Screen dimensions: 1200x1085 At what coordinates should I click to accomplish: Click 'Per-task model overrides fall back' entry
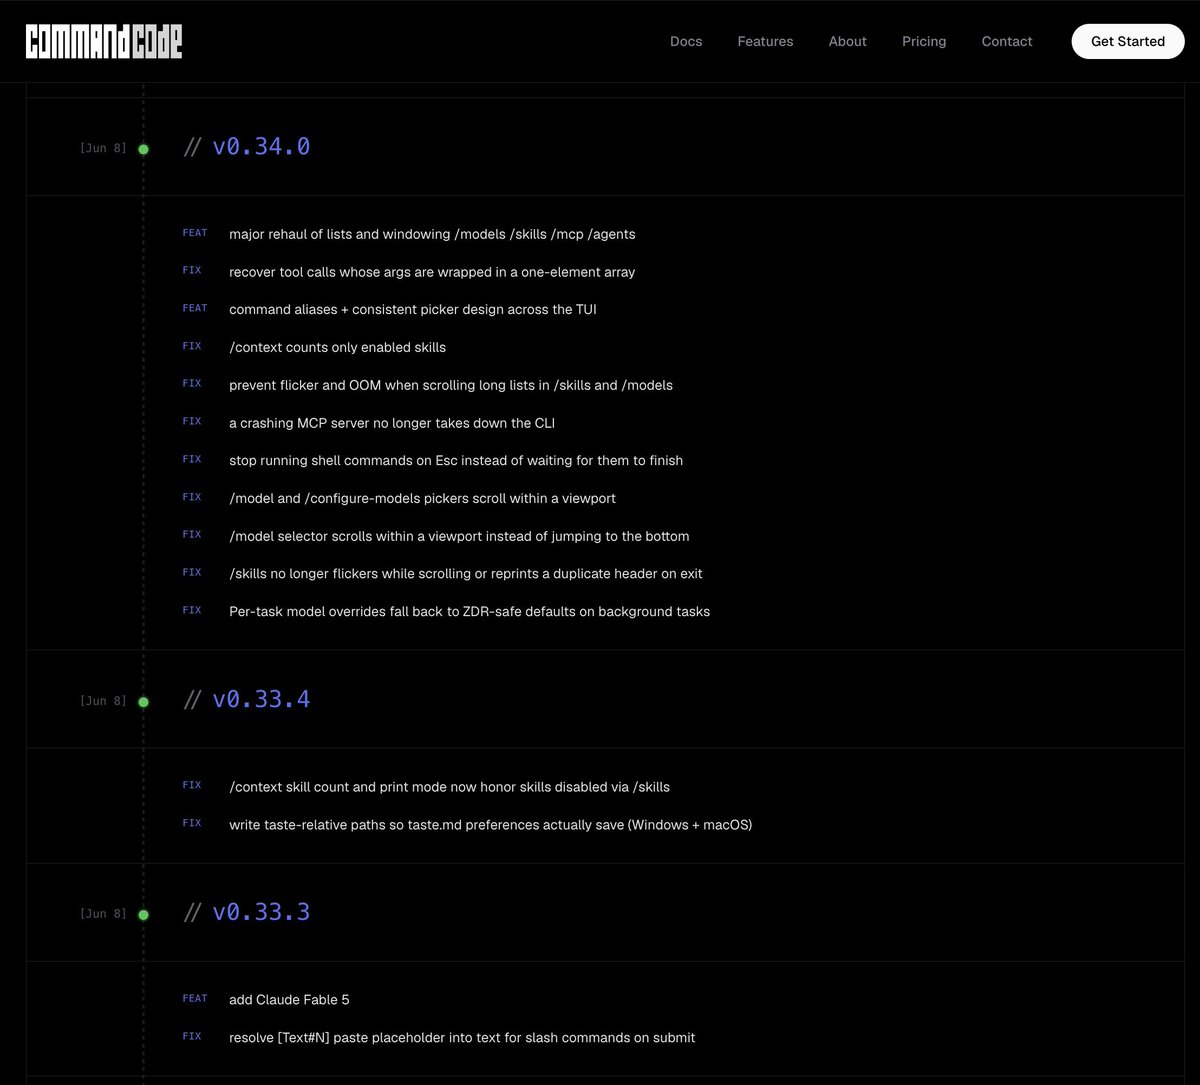click(469, 611)
